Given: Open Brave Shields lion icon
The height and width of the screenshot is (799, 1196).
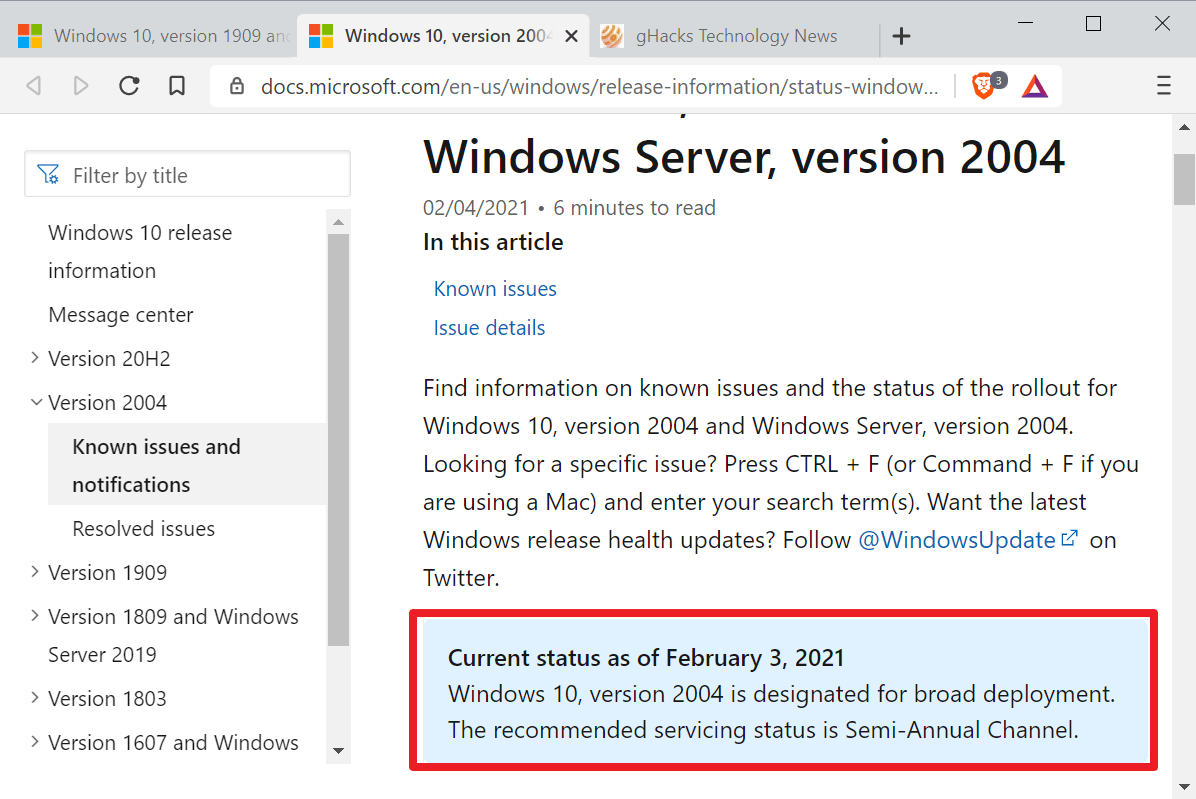Looking at the screenshot, I should (x=985, y=85).
